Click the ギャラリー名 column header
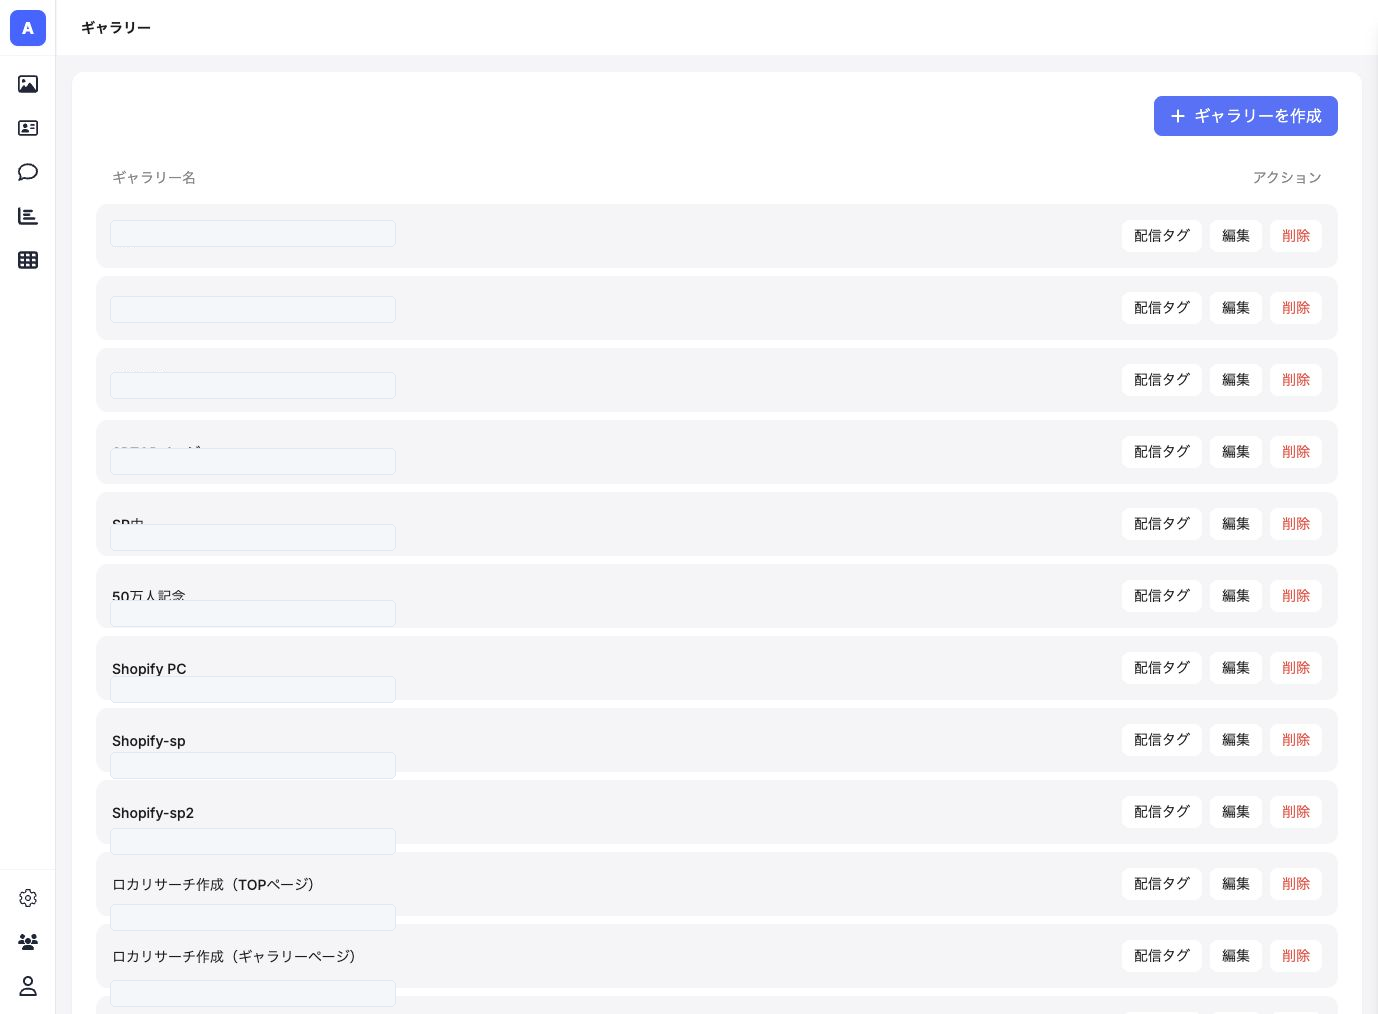This screenshot has width=1378, height=1014. tap(154, 177)
